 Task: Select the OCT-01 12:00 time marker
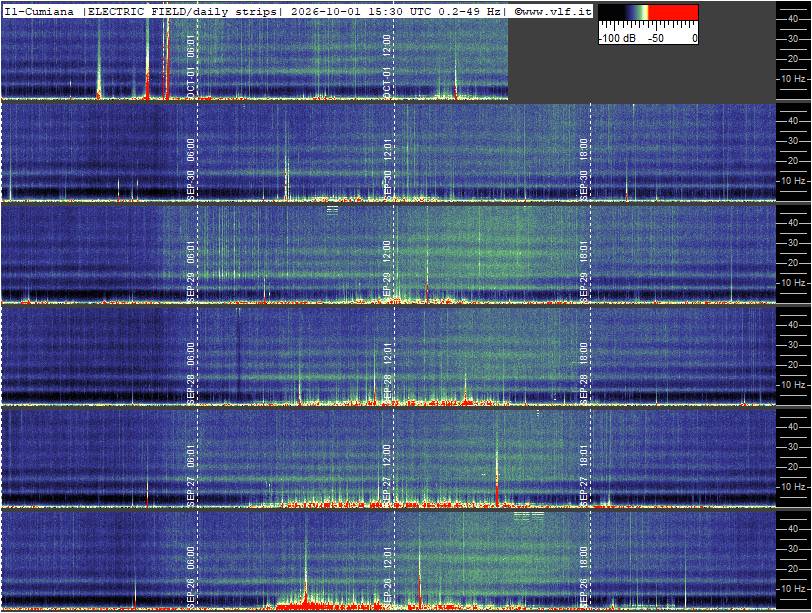click(x=387, y=66)
